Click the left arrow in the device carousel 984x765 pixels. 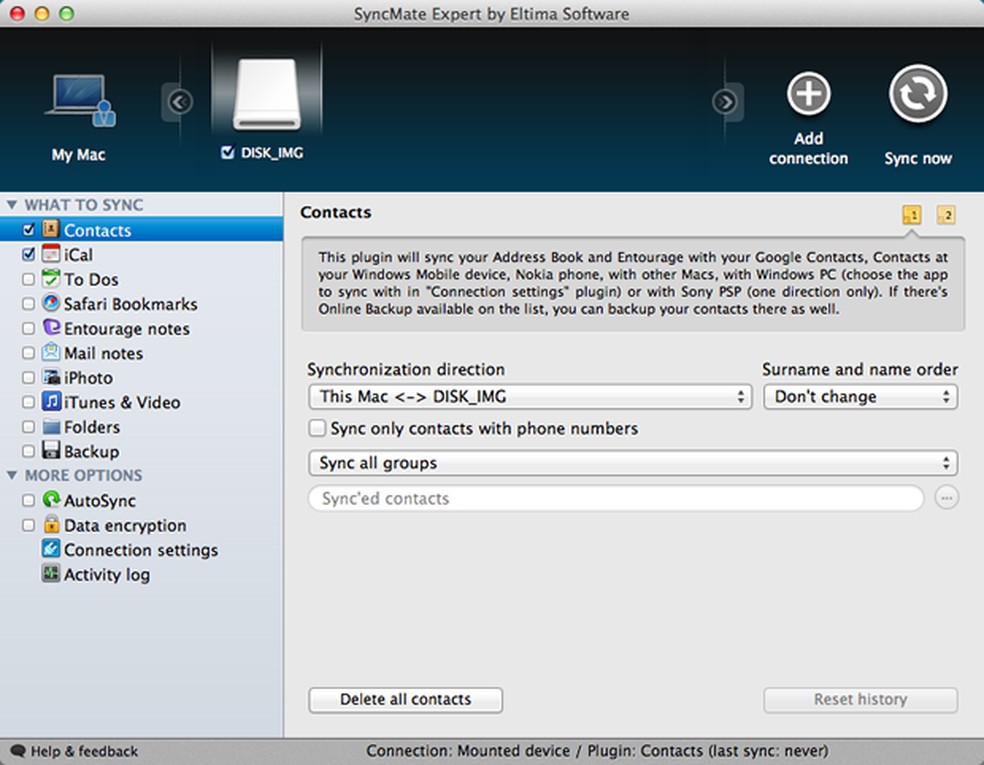(178, 101)
